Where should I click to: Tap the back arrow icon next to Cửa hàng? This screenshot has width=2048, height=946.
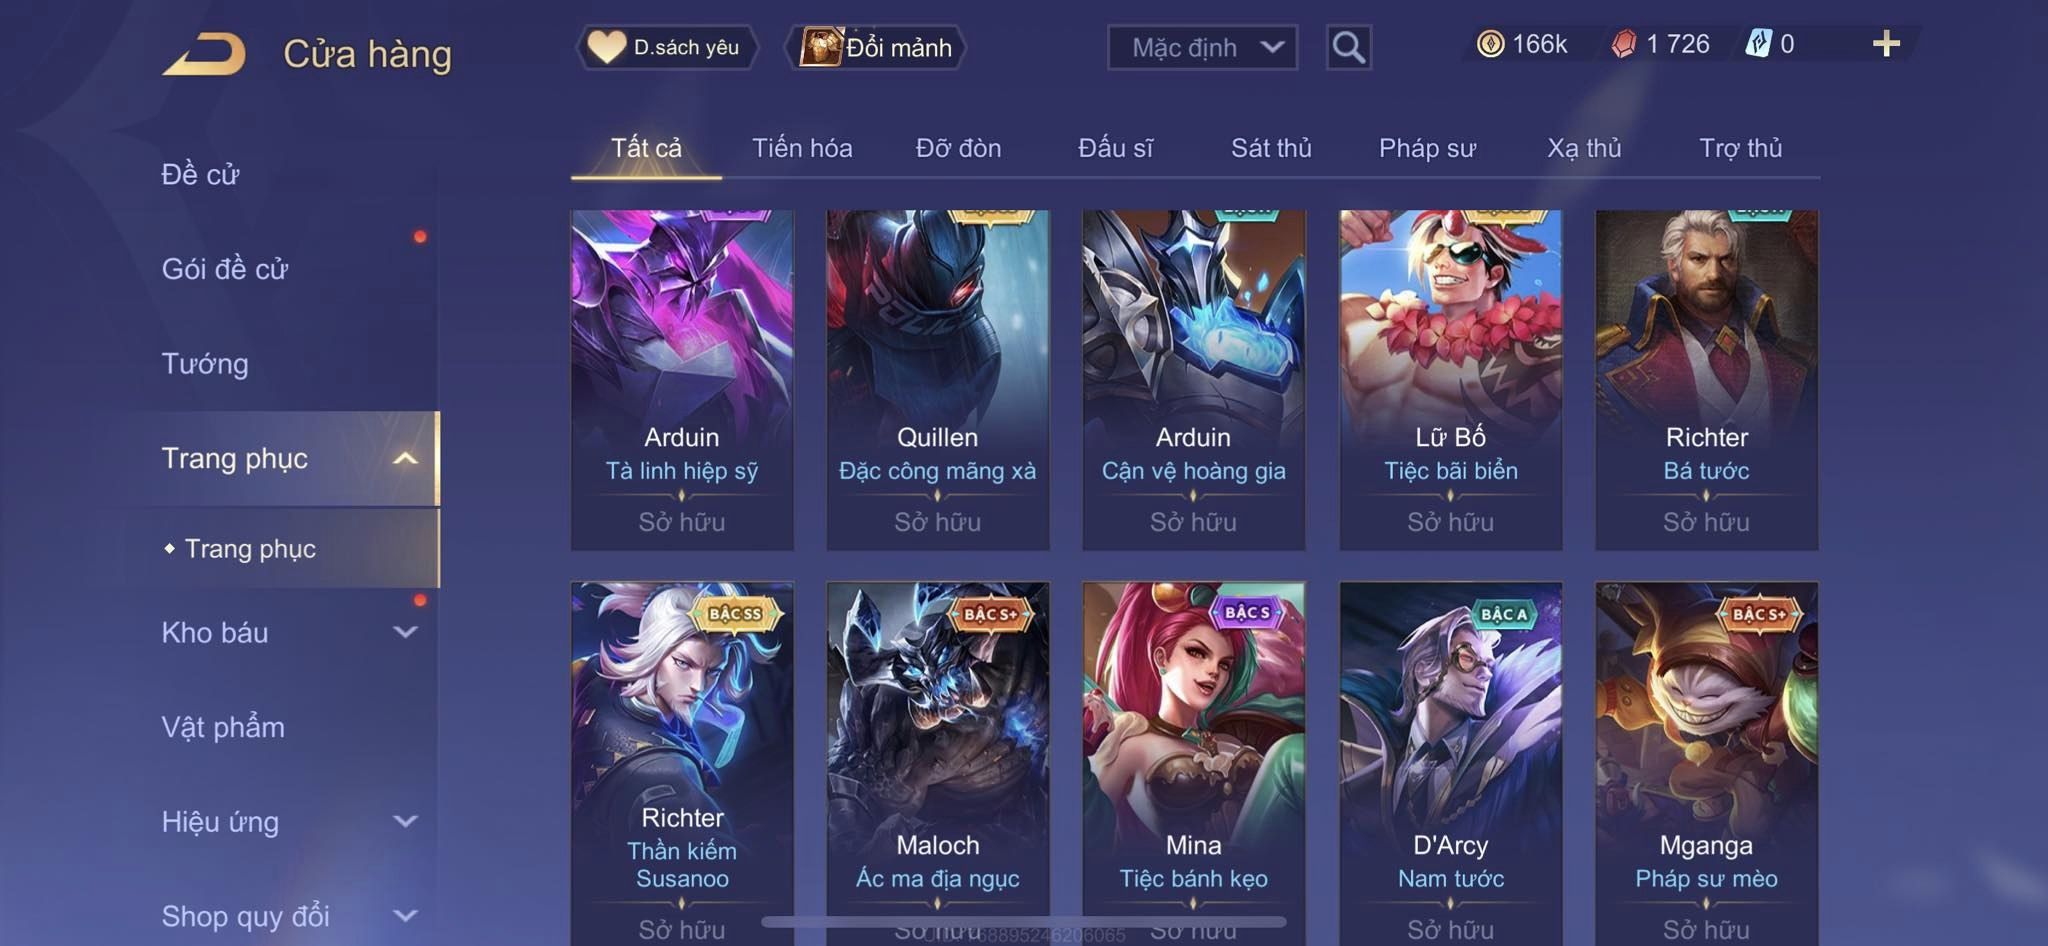[206, 54]
